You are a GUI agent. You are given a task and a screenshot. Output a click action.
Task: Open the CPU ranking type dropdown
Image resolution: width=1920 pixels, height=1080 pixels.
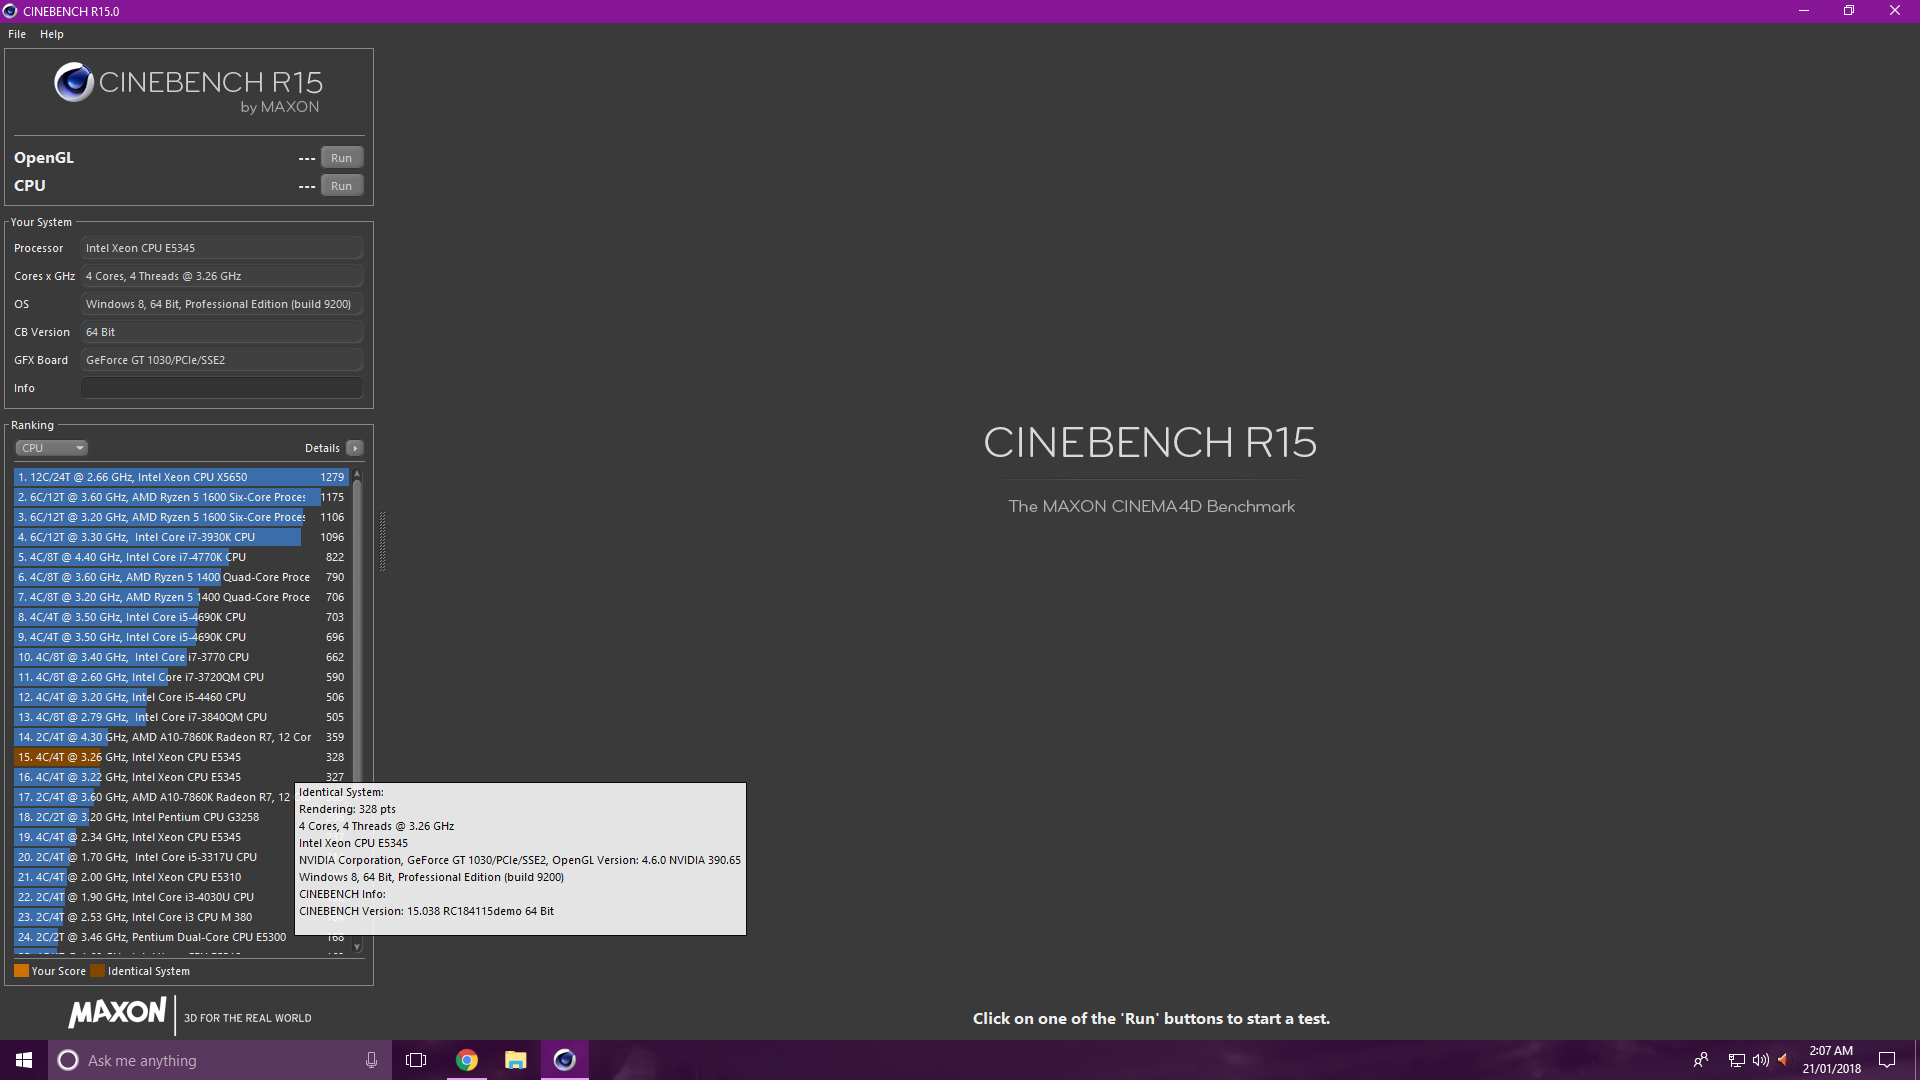(52, 448)
